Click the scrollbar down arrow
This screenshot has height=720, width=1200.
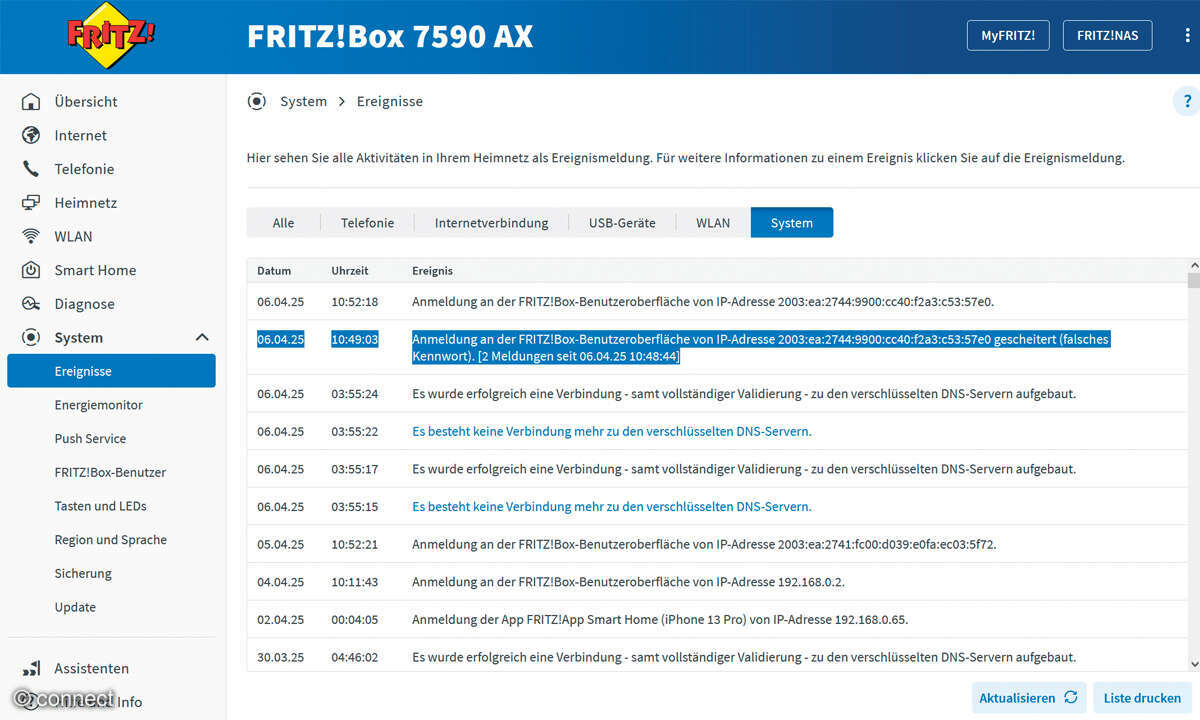[x=1192, y=664]
